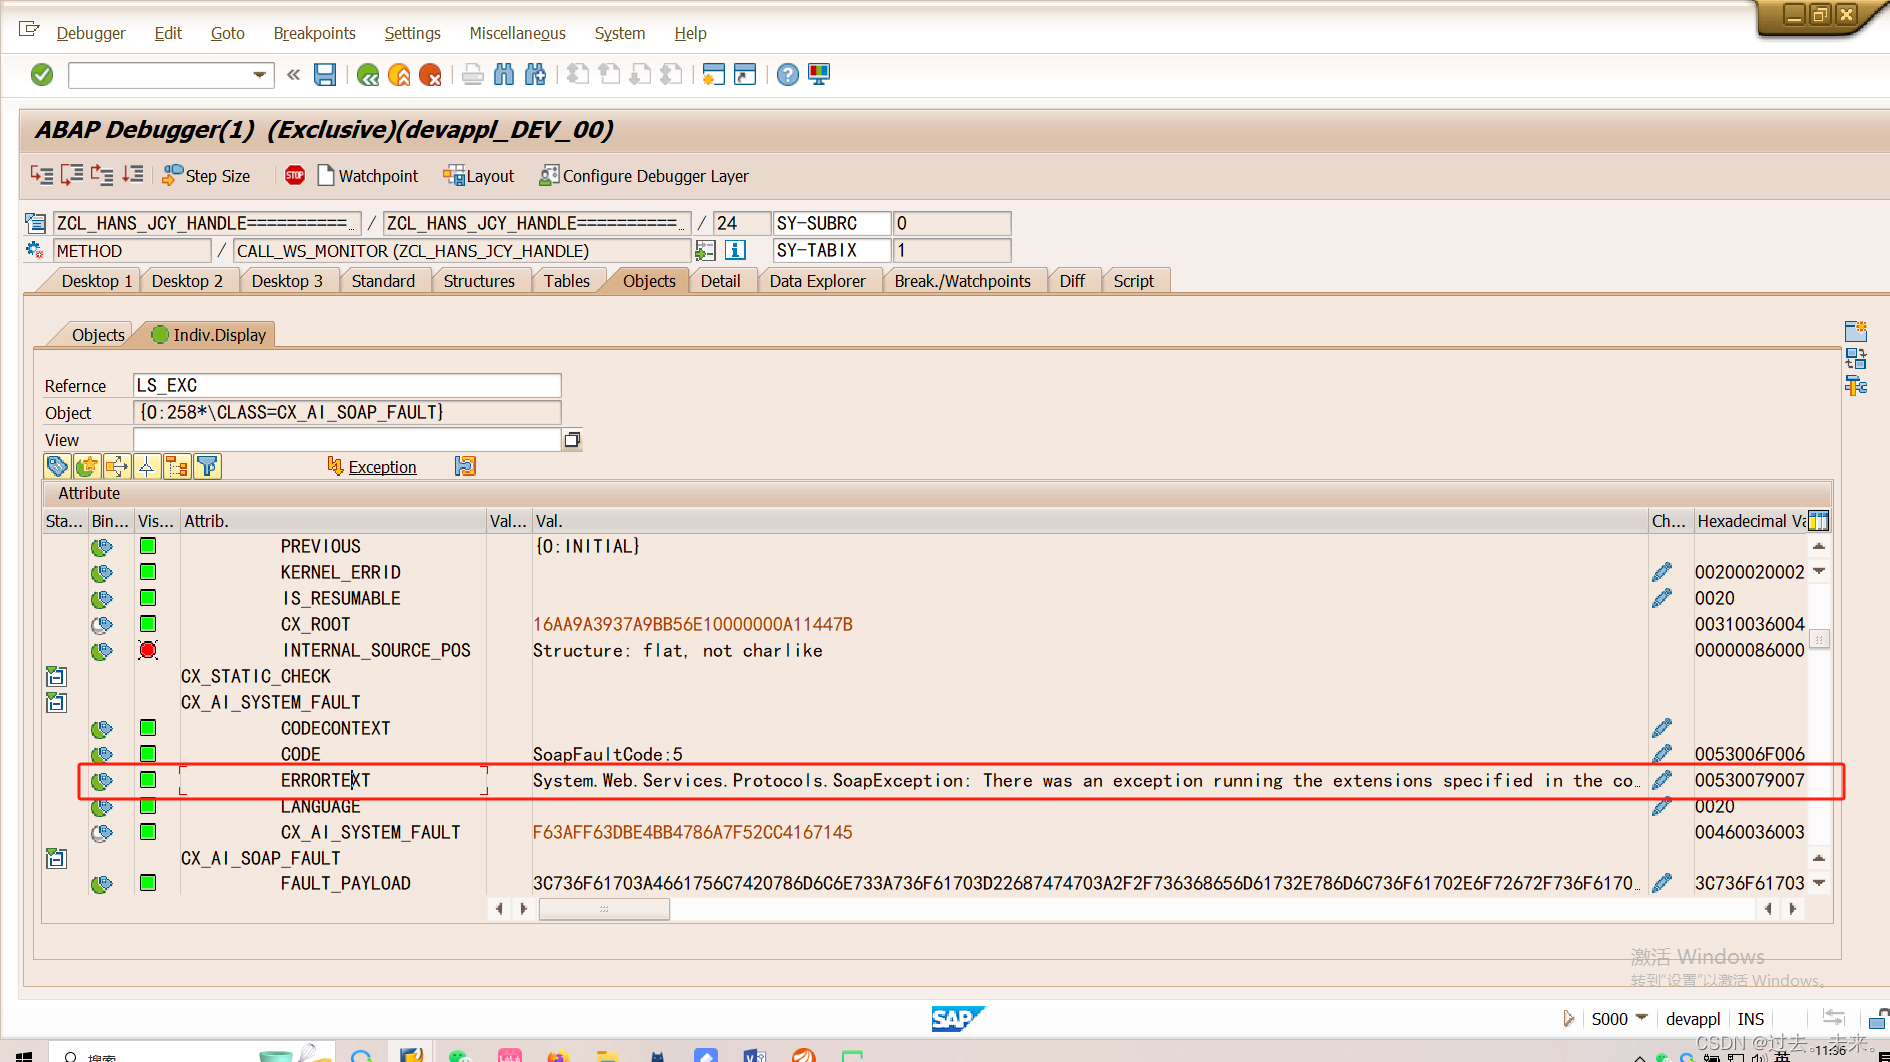Image resolution: width=1890 pixels, height=1062 pixels.
Task: Open the Debugger menu
Action: tap(91, 33)
